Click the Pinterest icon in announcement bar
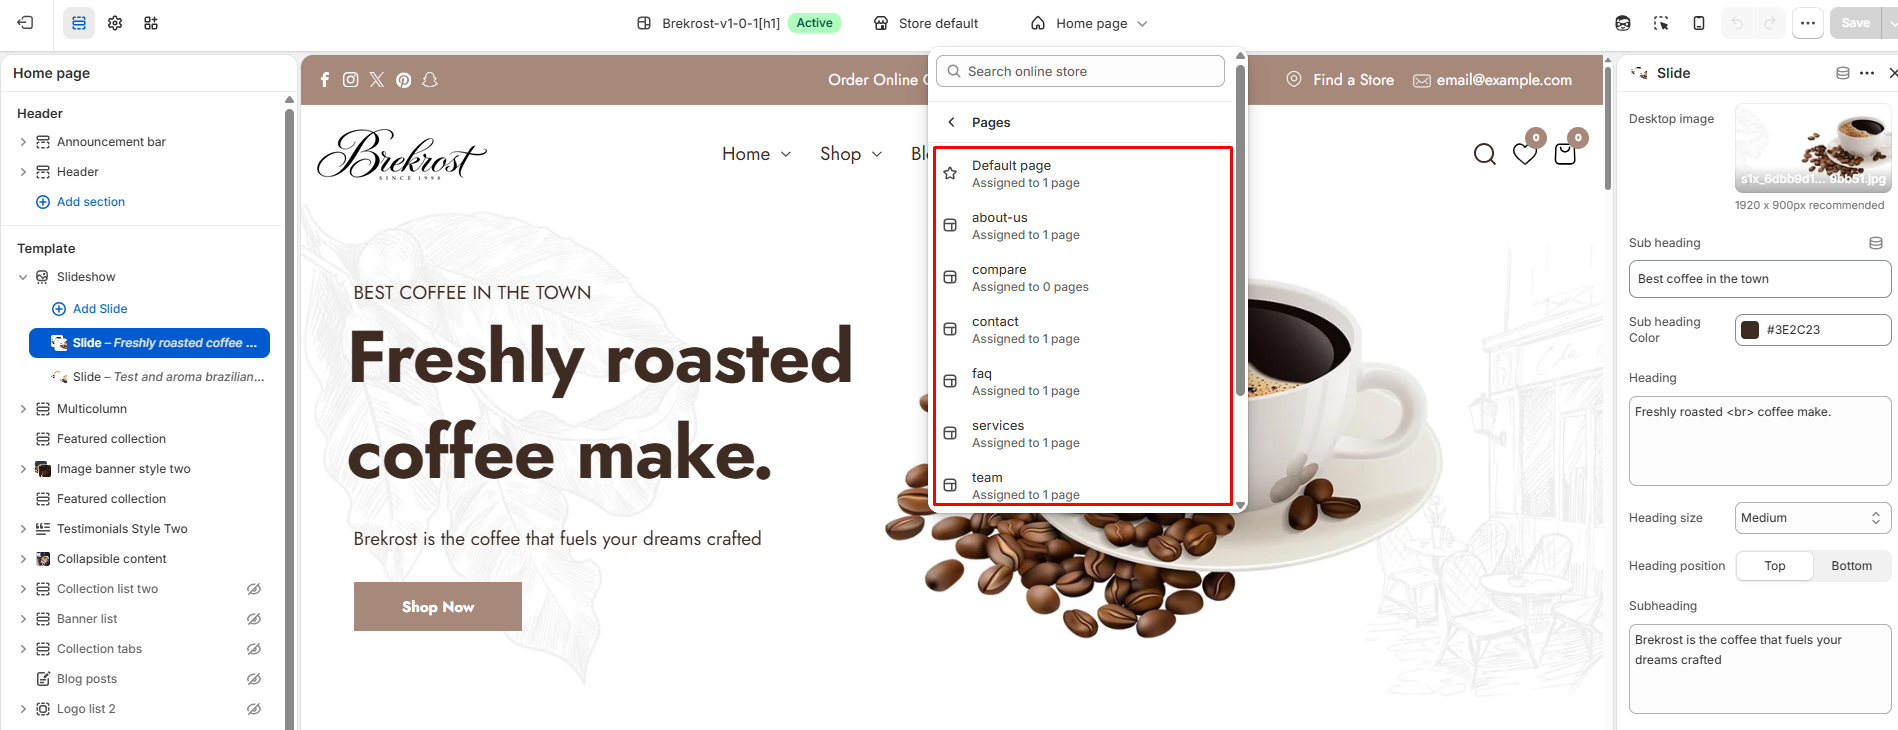Screen dimensions: 1898x730 pos(404,80)
